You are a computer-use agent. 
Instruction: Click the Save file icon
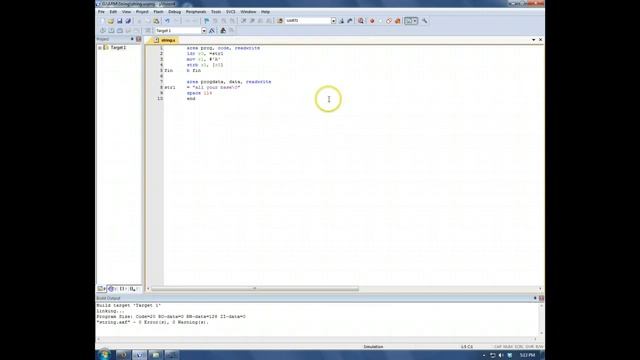coord(119,21)
